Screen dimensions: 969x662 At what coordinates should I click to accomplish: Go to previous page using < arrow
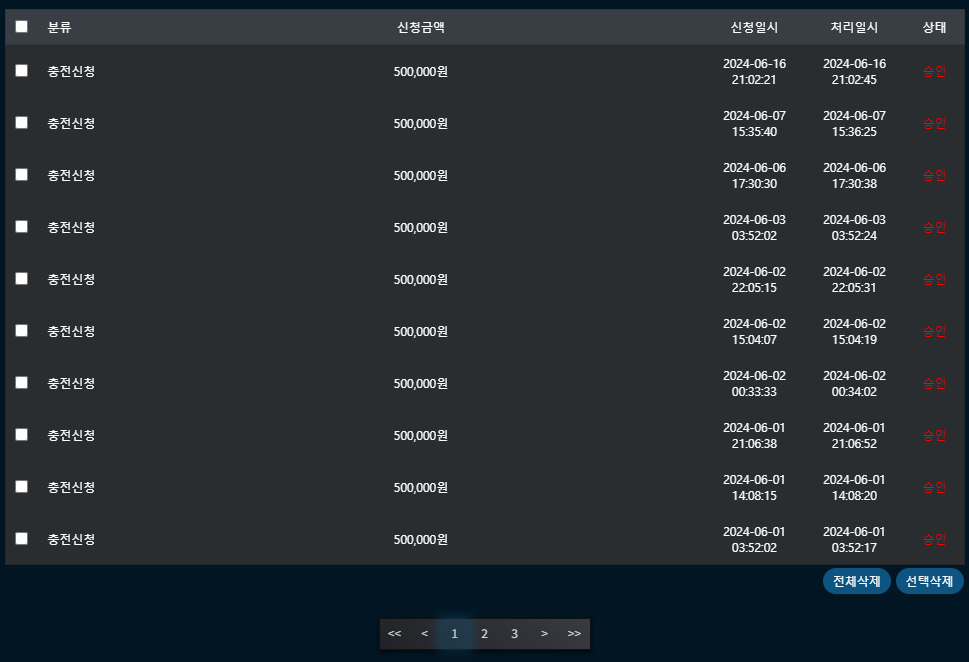click(x=424, y=634)
